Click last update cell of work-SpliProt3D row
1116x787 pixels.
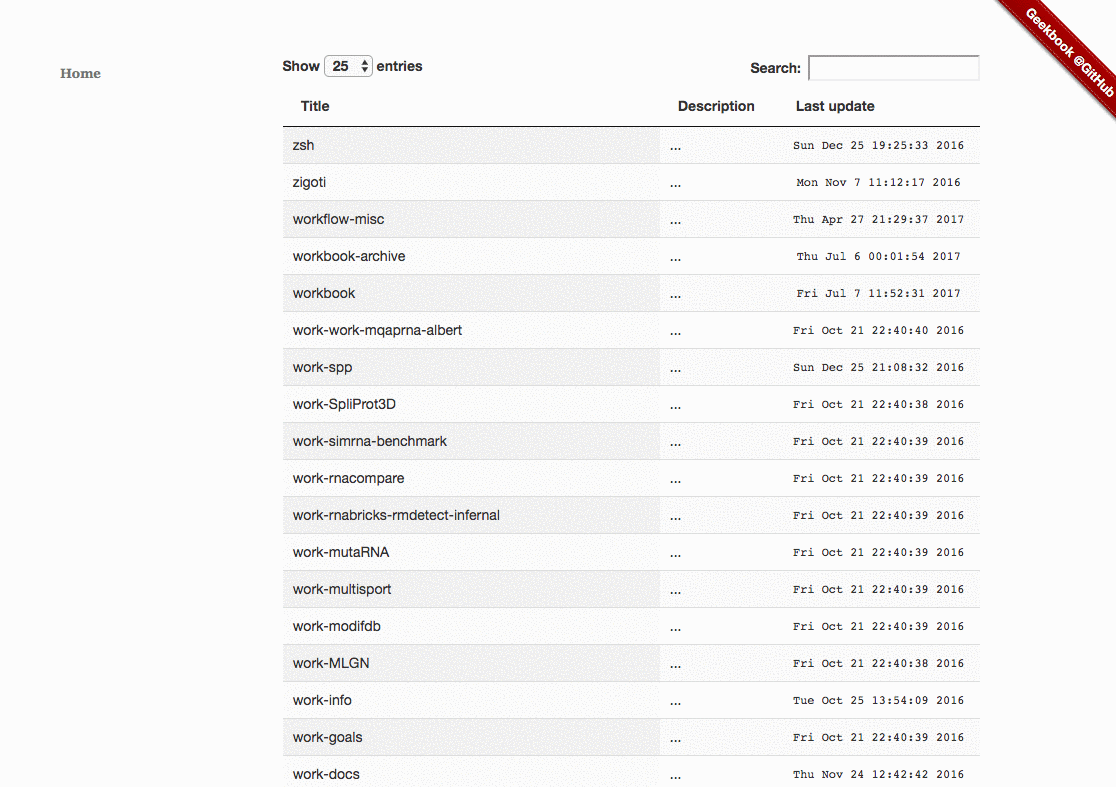[878, 404]
